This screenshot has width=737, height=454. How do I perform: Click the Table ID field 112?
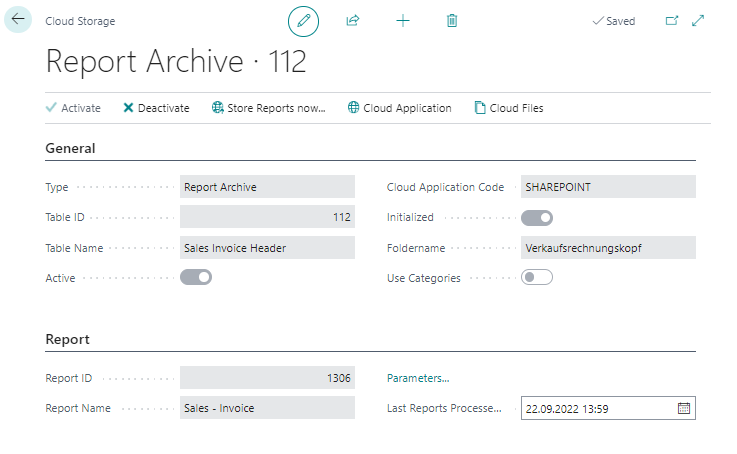267,217
